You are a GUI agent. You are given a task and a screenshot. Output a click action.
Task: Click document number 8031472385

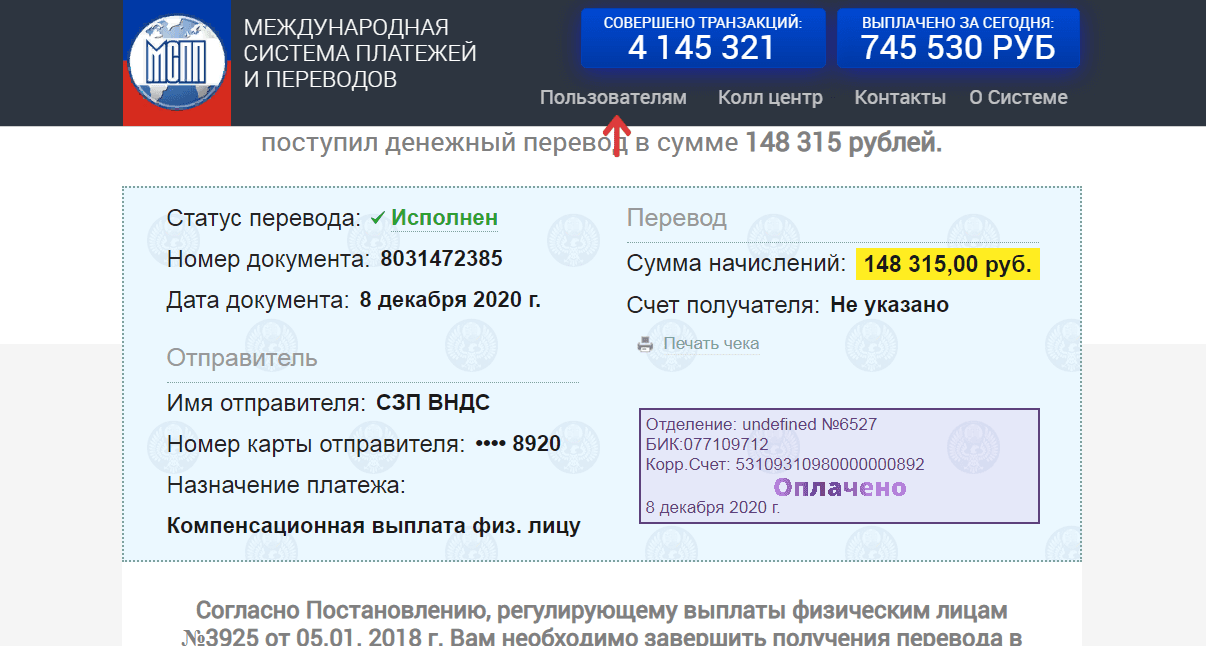tap(441, 259)
